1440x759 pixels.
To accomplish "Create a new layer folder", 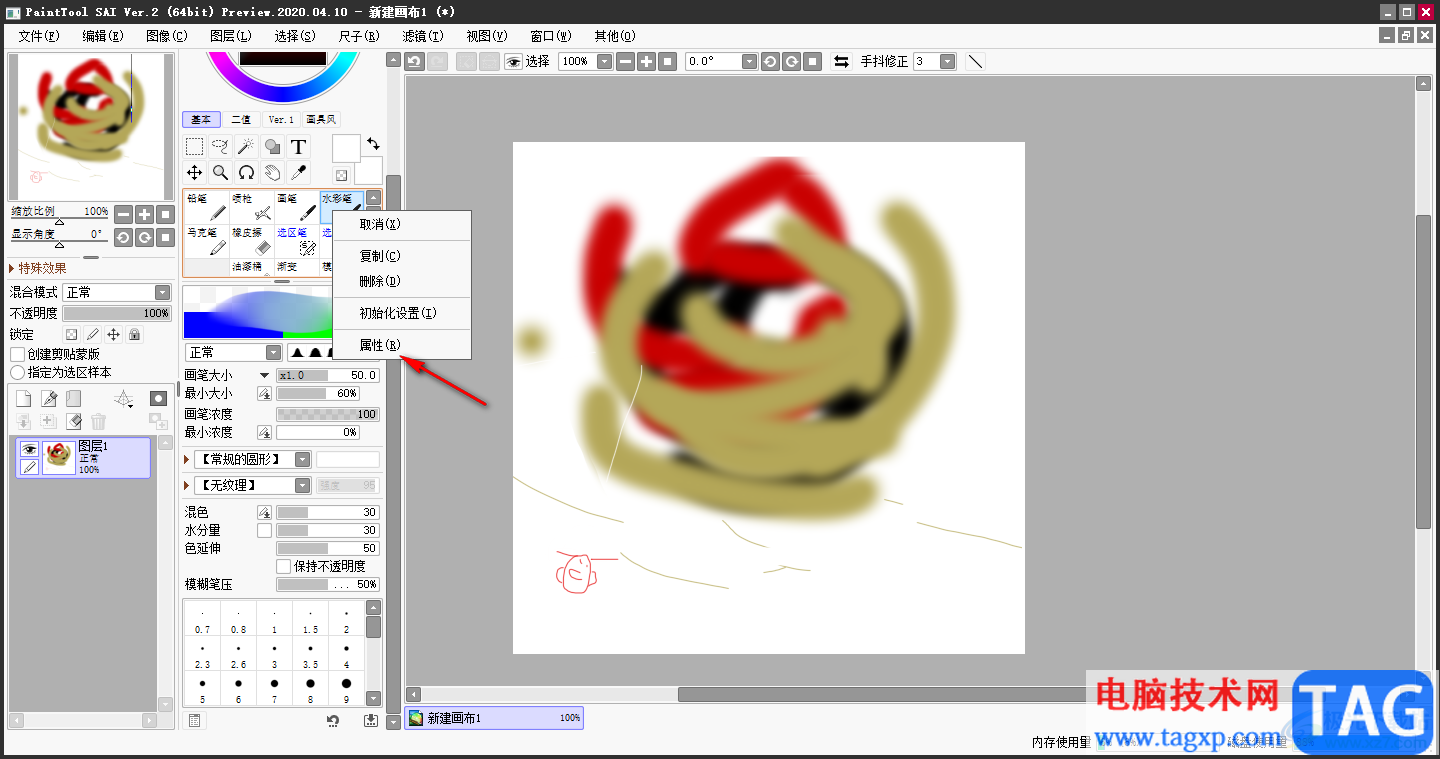I will coord(73,399).
